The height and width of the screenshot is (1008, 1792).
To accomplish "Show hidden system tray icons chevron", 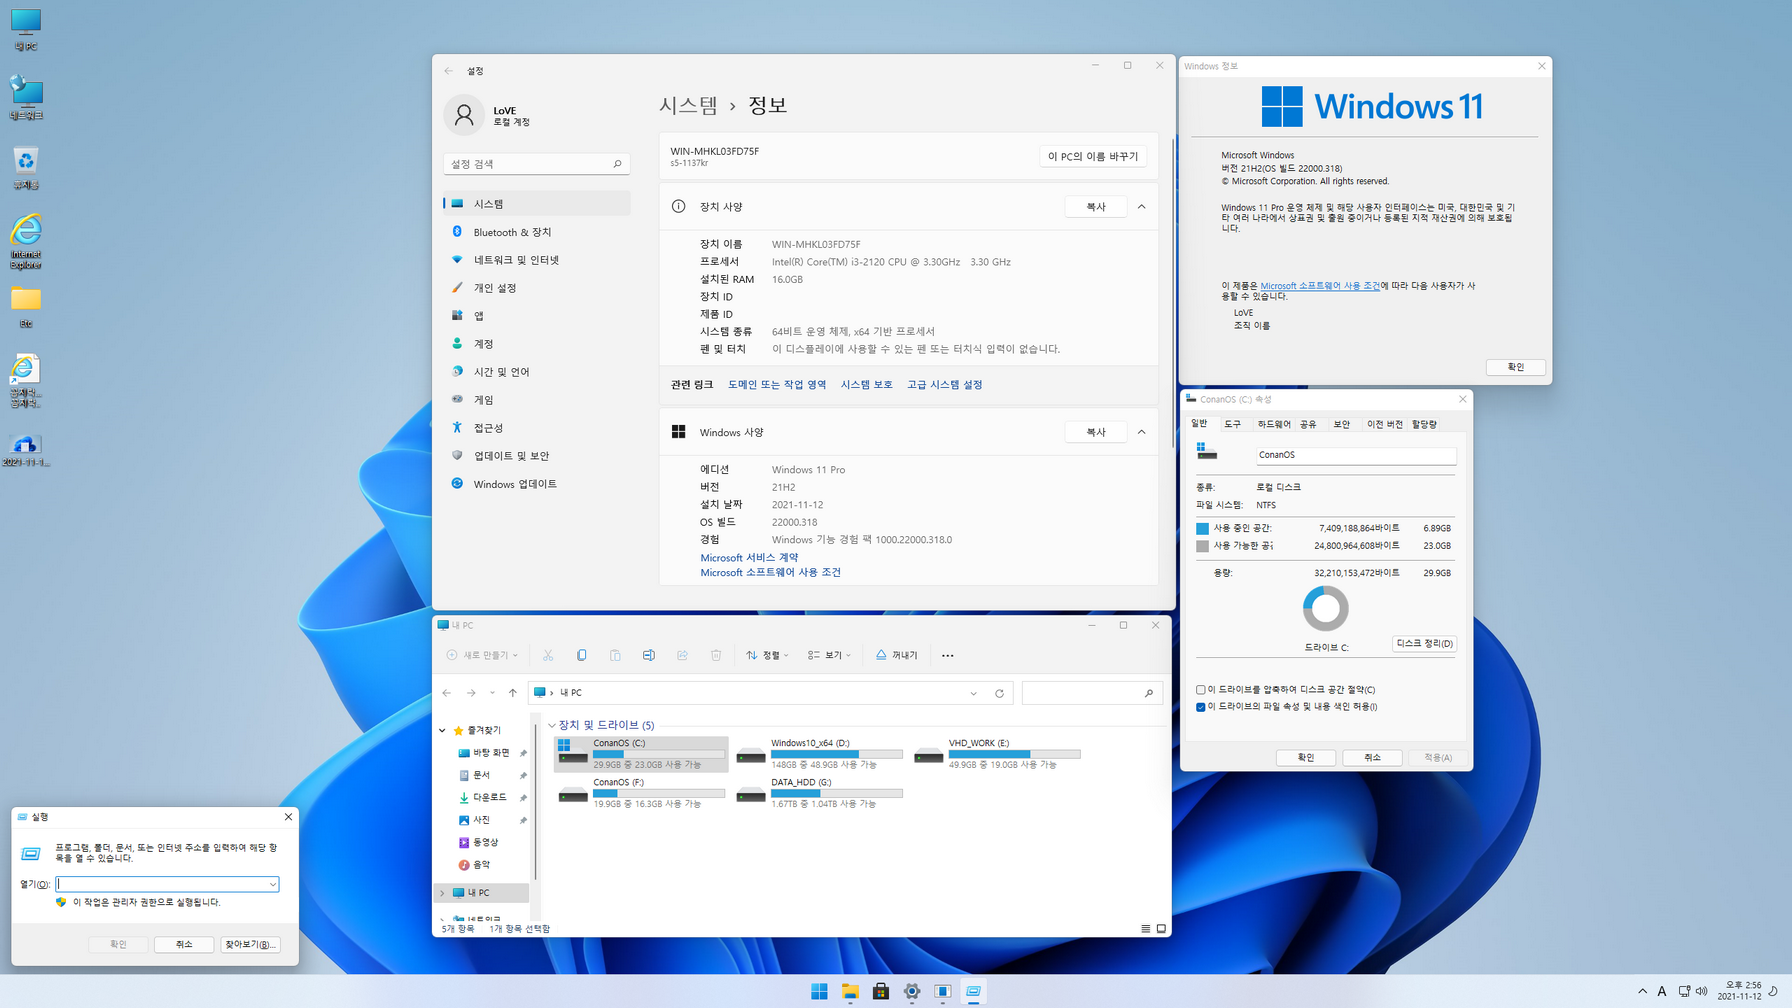I will (x=1642, y=991).
